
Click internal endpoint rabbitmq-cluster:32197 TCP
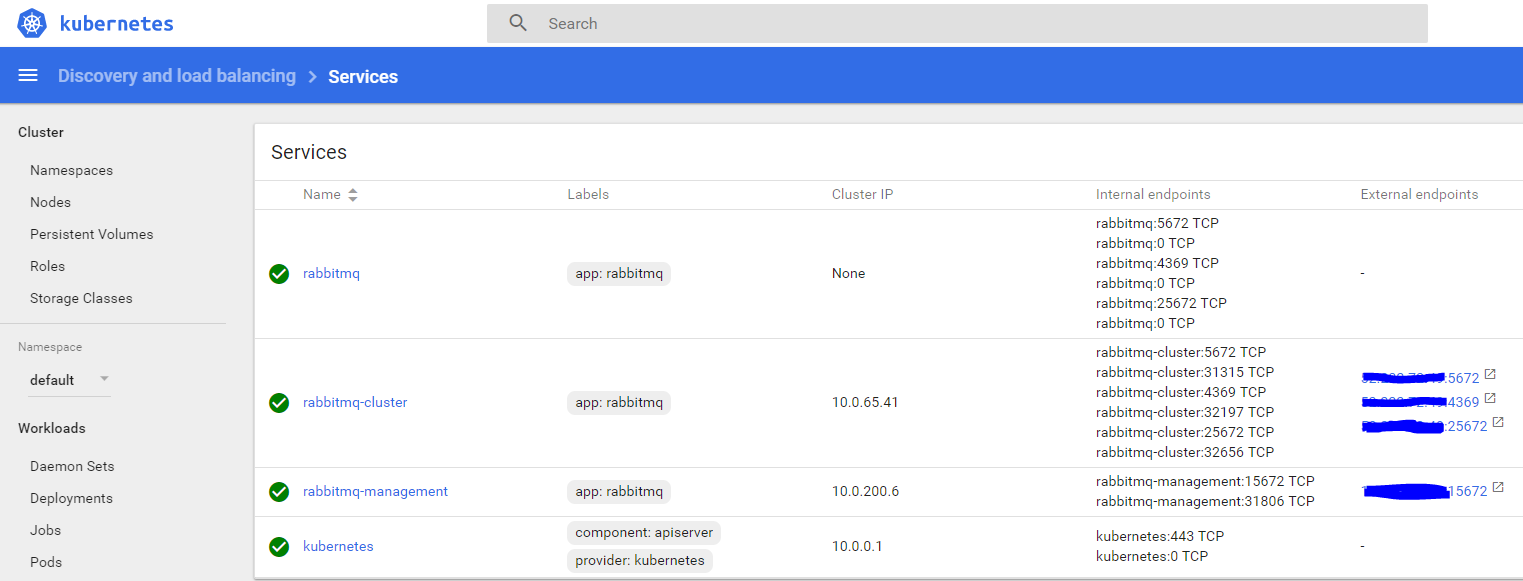(x=1185, y=413)
